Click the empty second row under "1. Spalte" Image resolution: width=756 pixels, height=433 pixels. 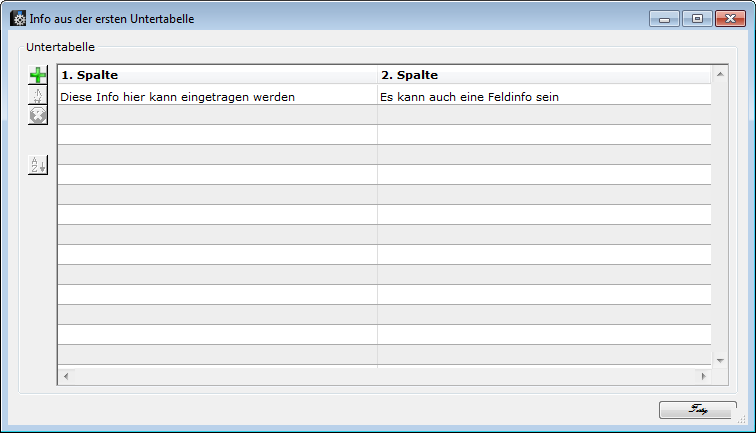(x=217, y=115)
